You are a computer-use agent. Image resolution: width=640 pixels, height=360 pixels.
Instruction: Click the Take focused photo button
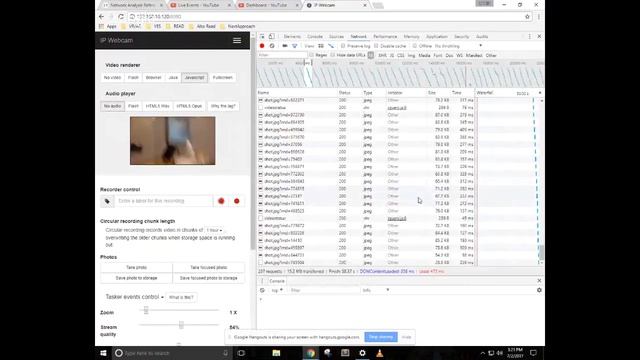209,267
